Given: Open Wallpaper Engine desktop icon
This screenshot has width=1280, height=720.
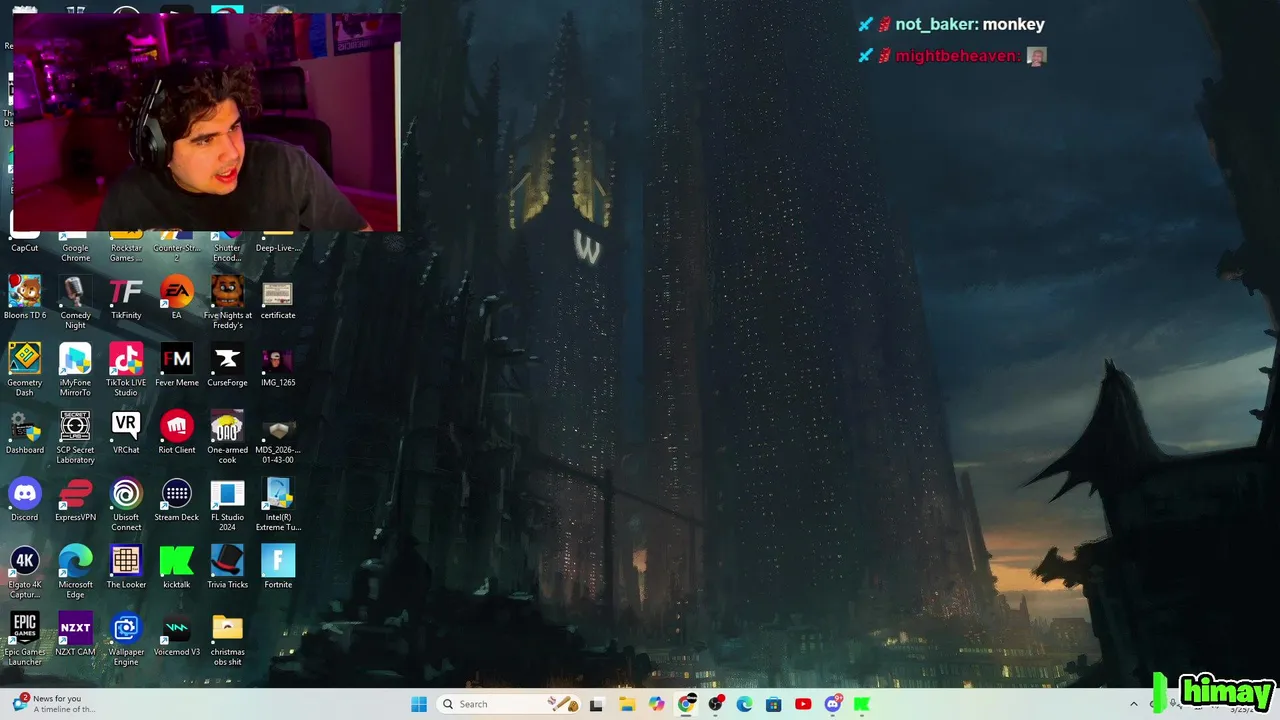Looking at the screenshot, I should [126, 638].
